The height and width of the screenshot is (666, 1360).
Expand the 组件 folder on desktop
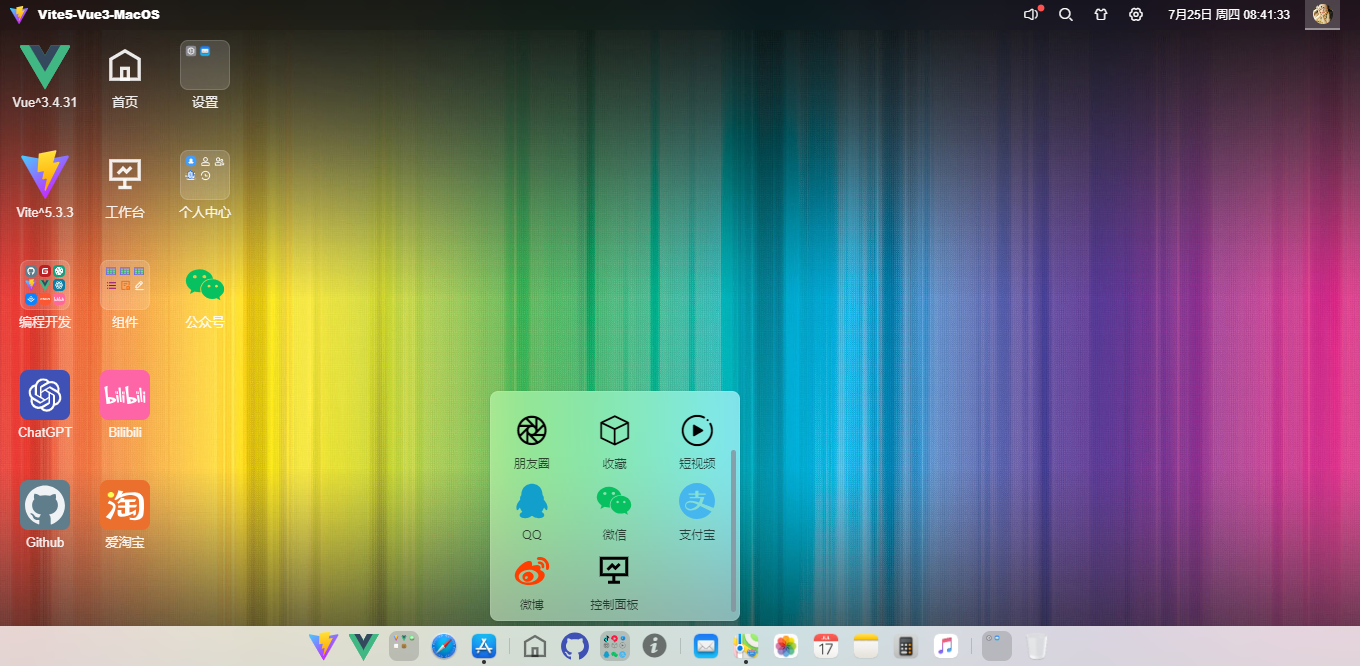(125, 285)
